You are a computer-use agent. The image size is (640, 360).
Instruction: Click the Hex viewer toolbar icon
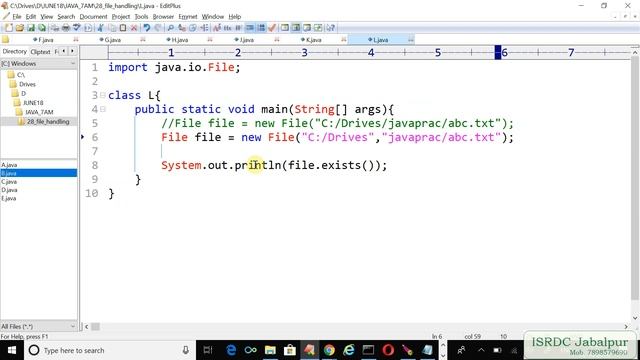(x=227, y=28)
